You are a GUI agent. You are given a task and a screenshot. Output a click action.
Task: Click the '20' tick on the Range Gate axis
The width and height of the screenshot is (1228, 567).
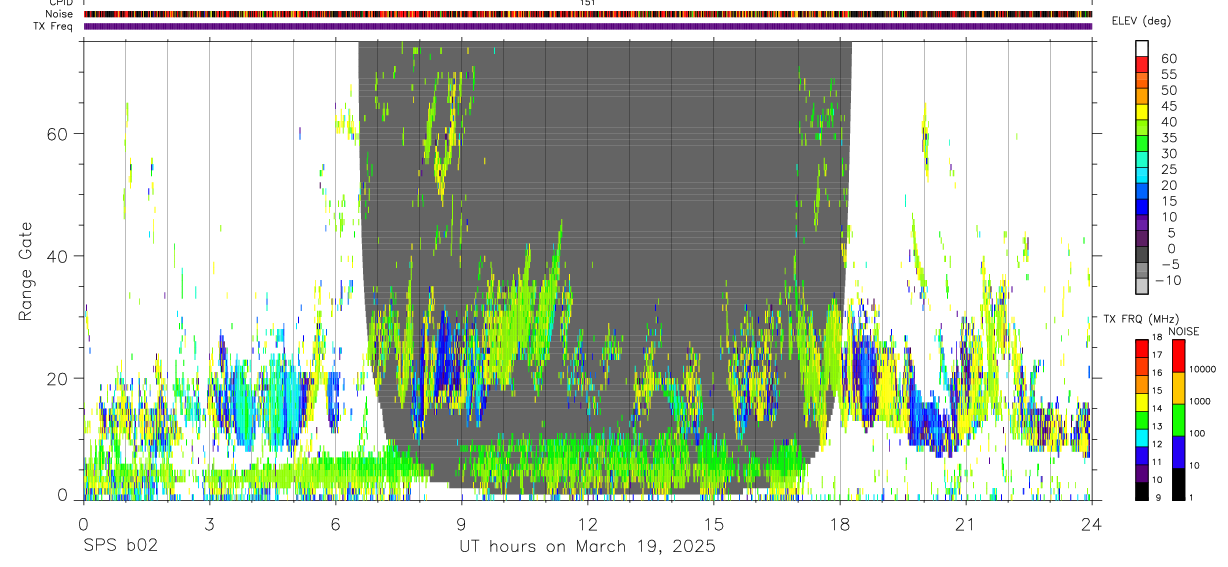[x=58, y=378]
